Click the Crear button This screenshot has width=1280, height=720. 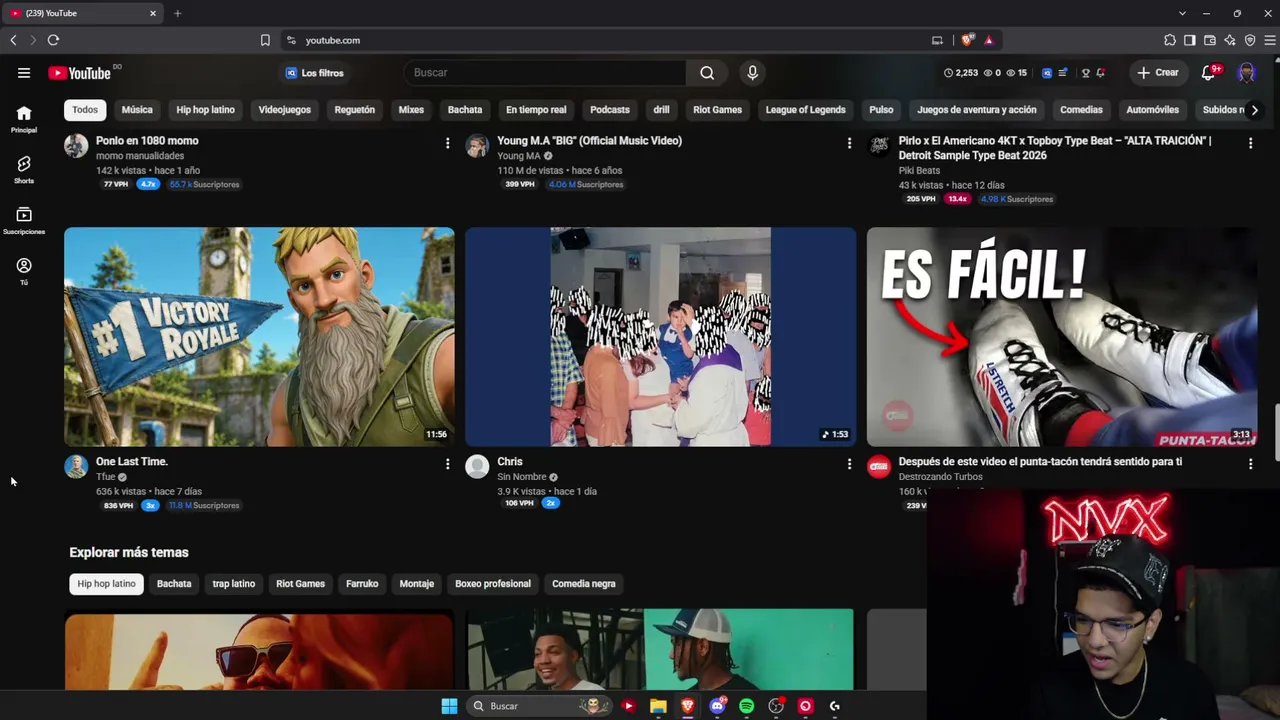(1158, 73)
